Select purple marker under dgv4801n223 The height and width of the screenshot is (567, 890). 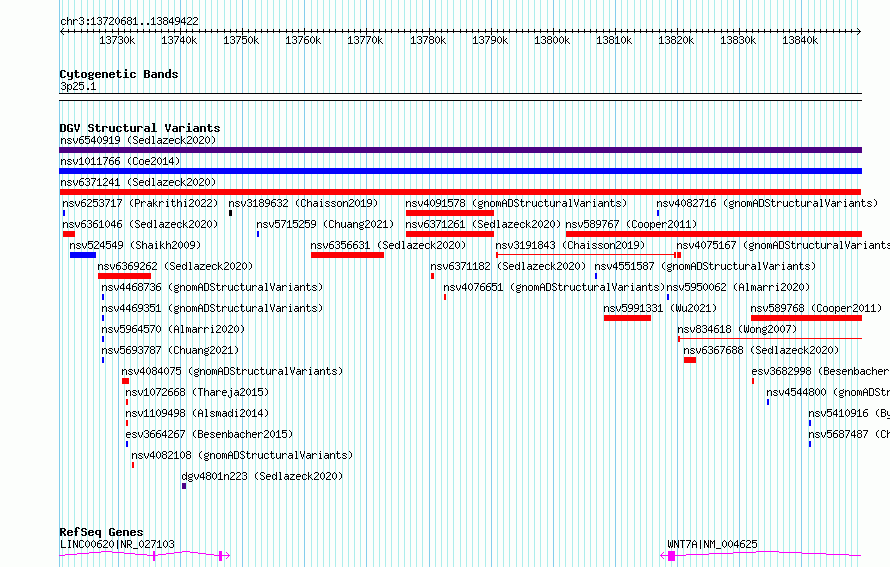click(184, 486)
